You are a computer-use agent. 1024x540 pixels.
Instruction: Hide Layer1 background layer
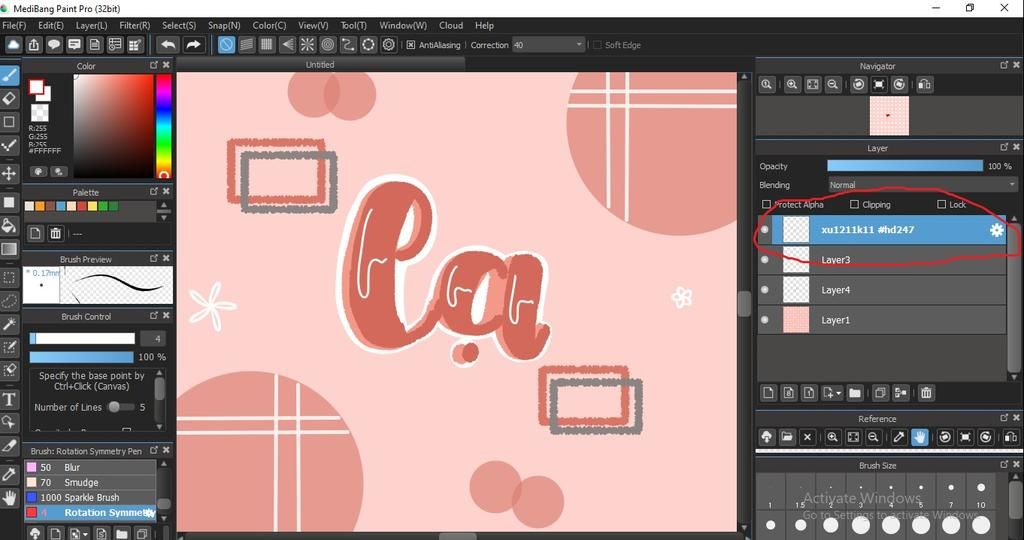pyautogui.click(x=765, y=320)
